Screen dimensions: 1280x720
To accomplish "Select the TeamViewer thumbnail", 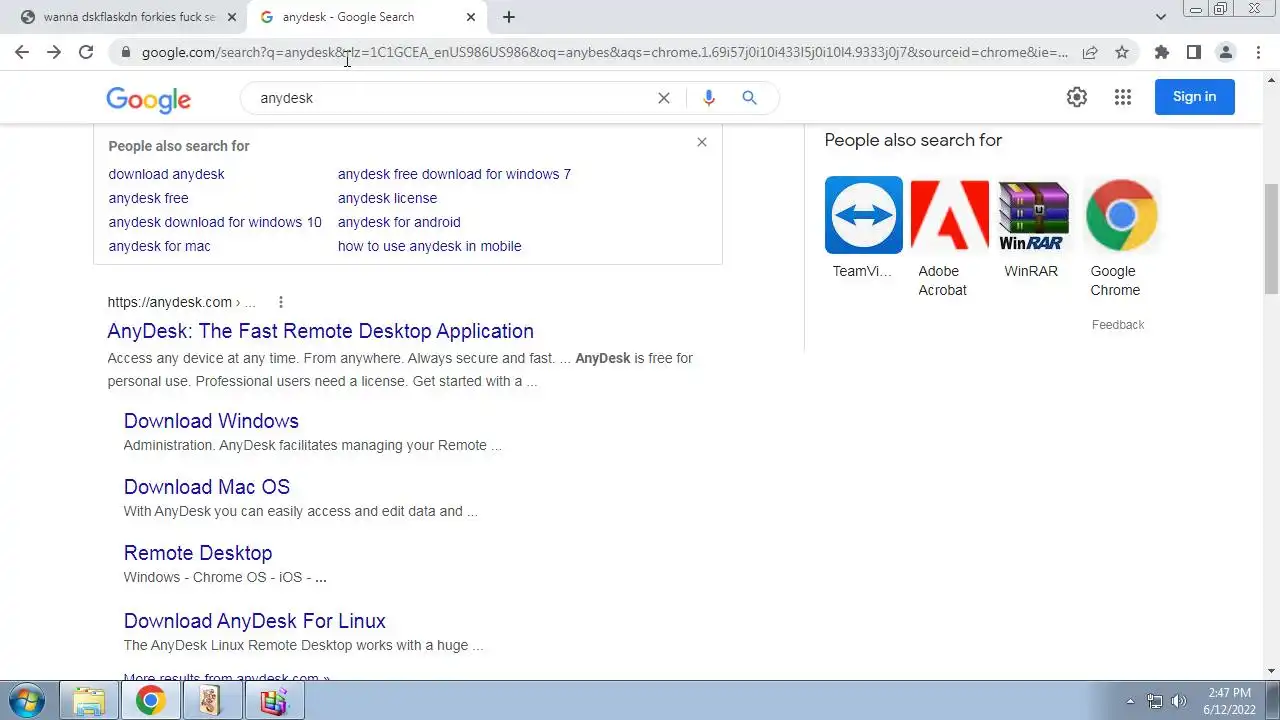I will pos(864,215).
